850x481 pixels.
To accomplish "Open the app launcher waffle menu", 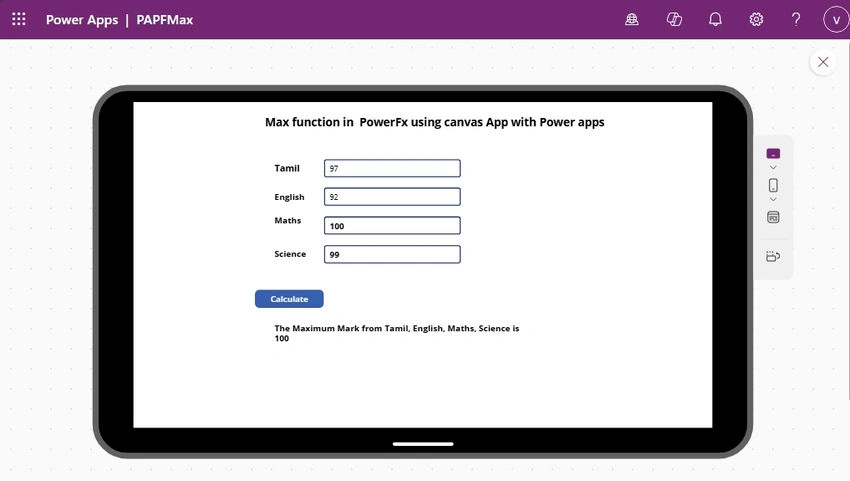I will [x=18, y=20].
